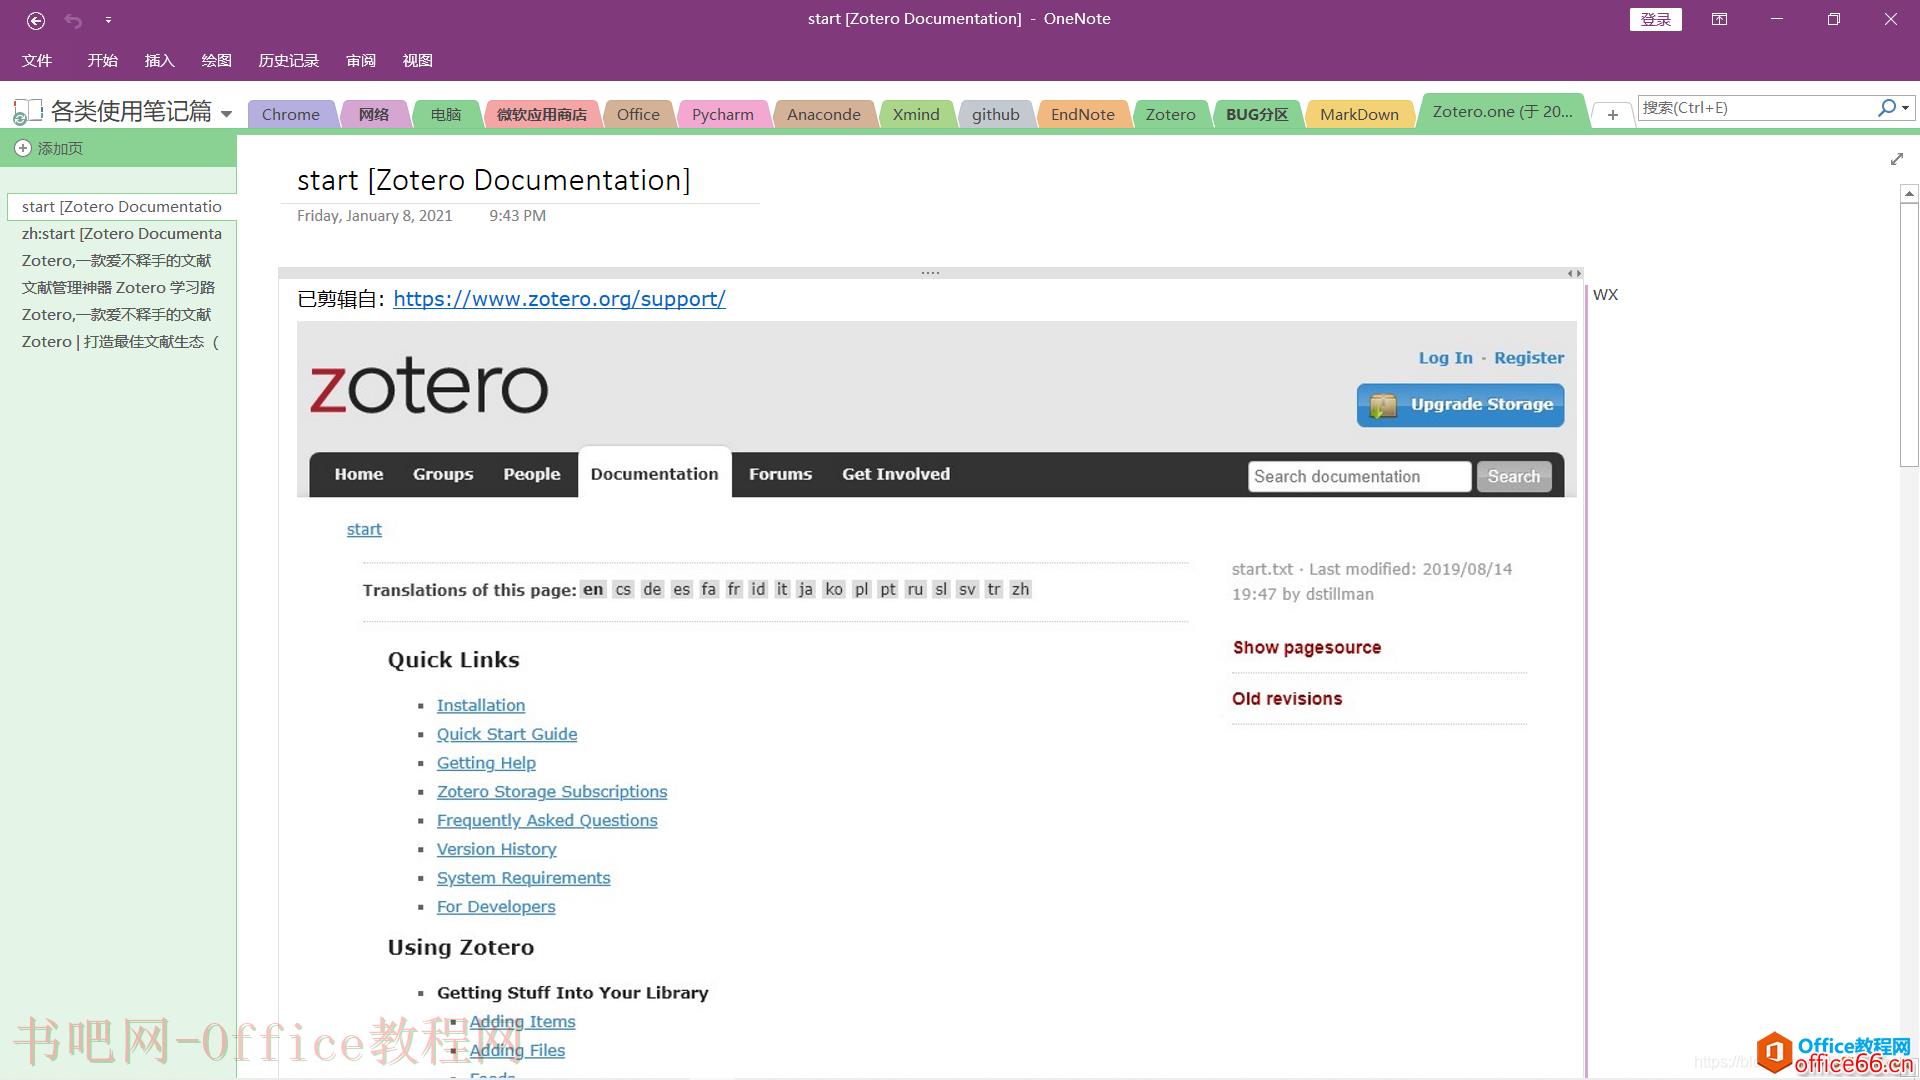The height and width of the screenshot is (1080, 1920).
Task: Switch to the 微软应用商店 section tab
Action: coord(542,114)
